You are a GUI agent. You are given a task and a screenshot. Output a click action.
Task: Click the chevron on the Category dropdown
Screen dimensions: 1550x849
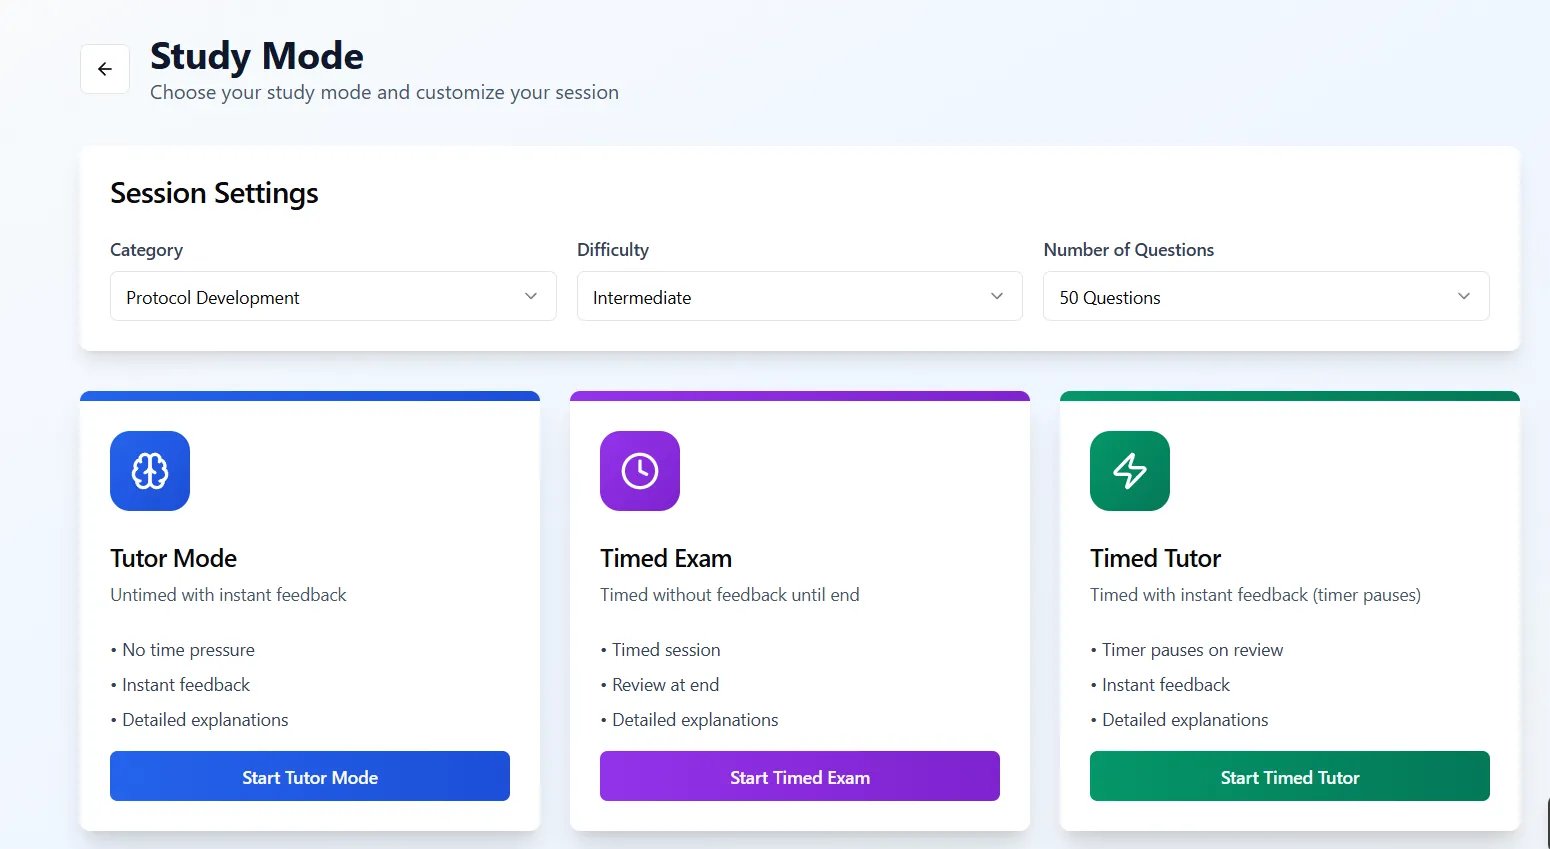coord(530,296)
